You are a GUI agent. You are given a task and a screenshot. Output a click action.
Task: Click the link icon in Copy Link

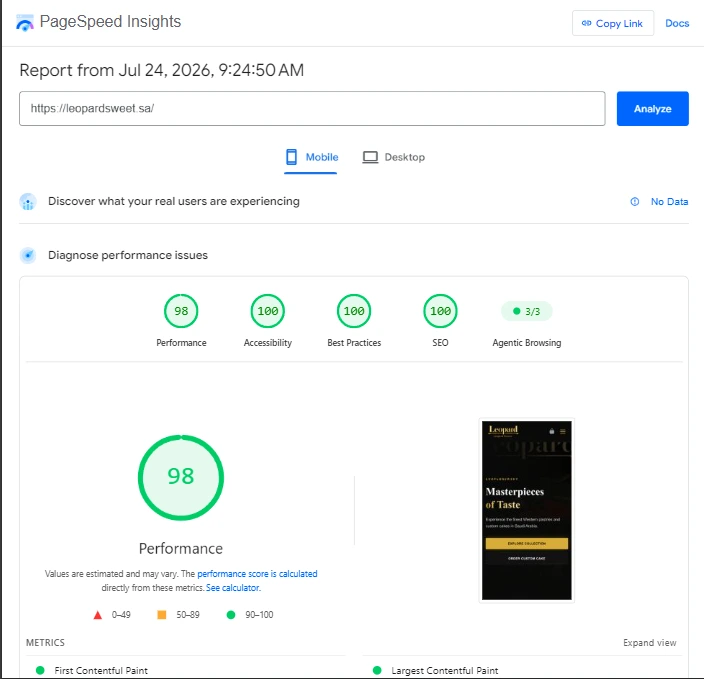(586, 23)
